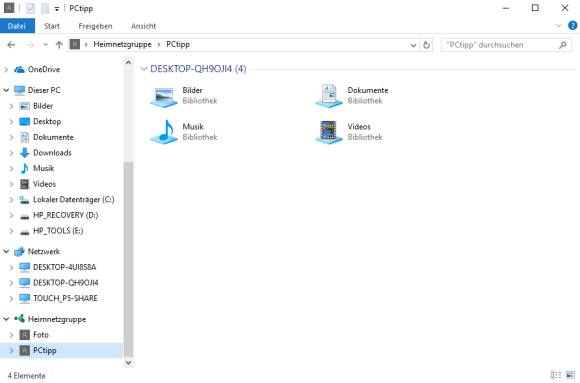Viewport: 580px width, 383px height.
Task: Collapse the Heimnetzgruppe tree node
Action: 6,319
